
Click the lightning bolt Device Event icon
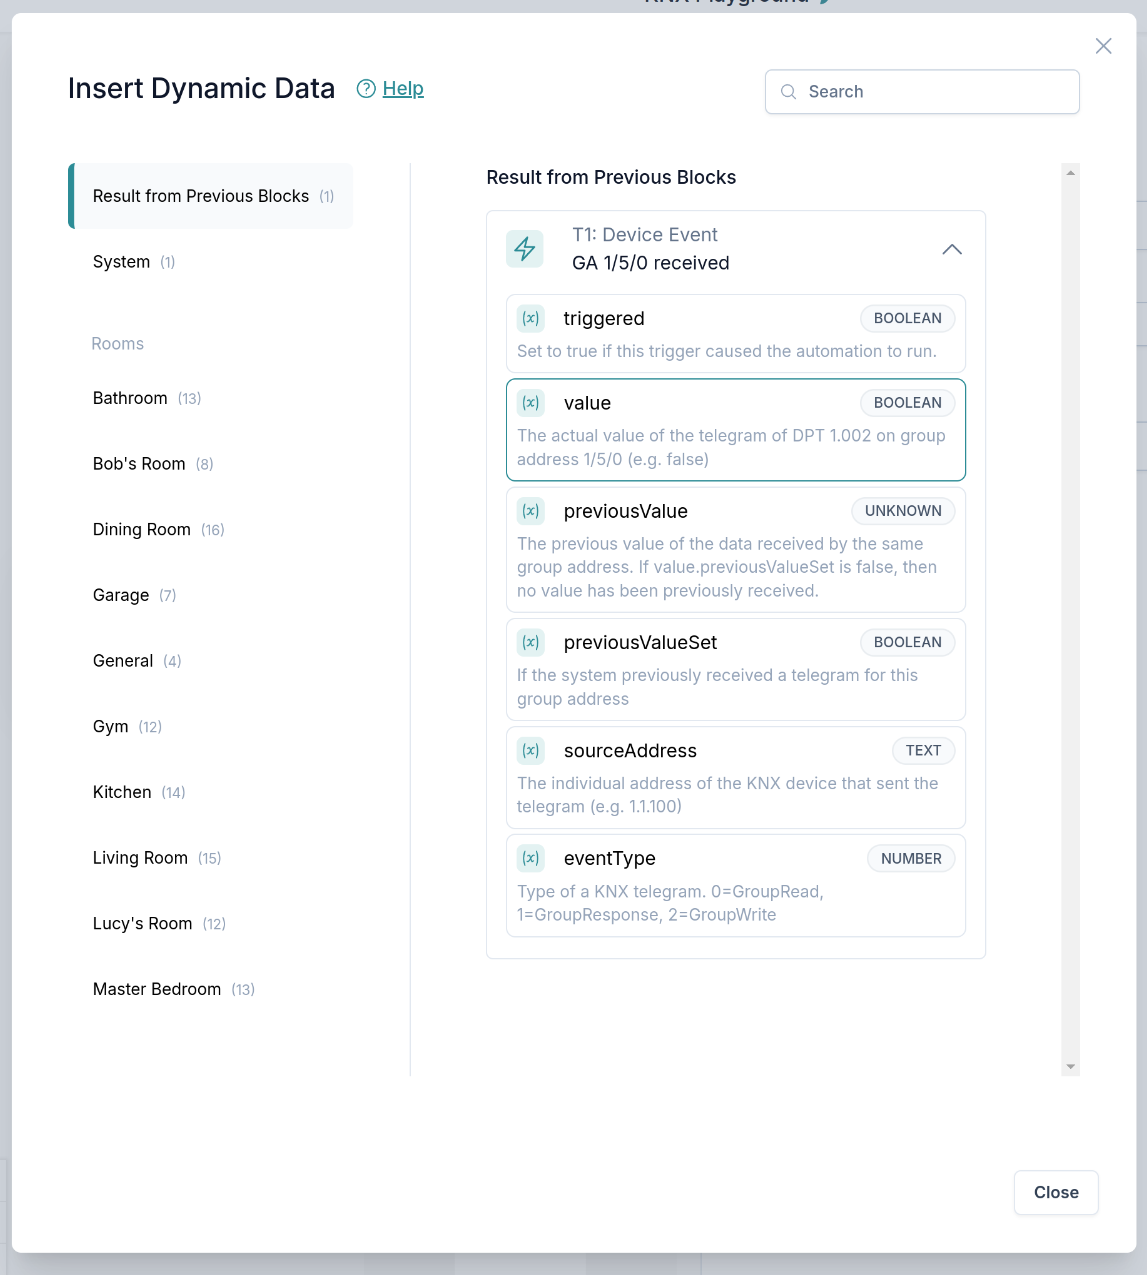click(x=525, y=249)
